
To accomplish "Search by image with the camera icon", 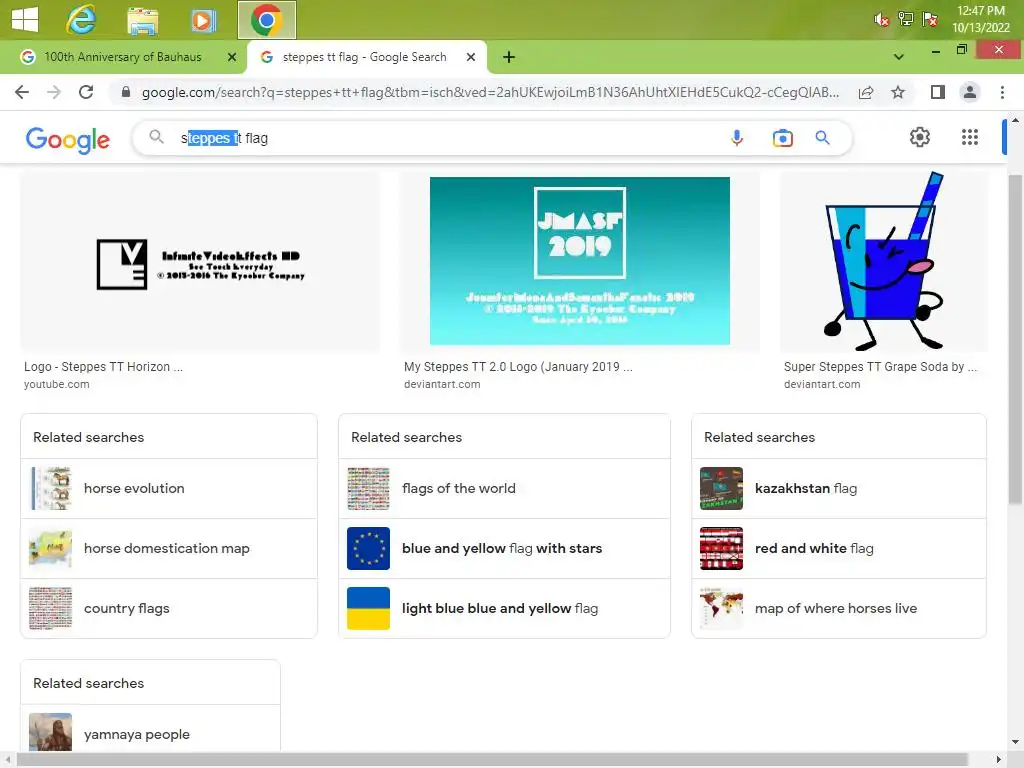I will pyautogui.click(x=782, y=138).
